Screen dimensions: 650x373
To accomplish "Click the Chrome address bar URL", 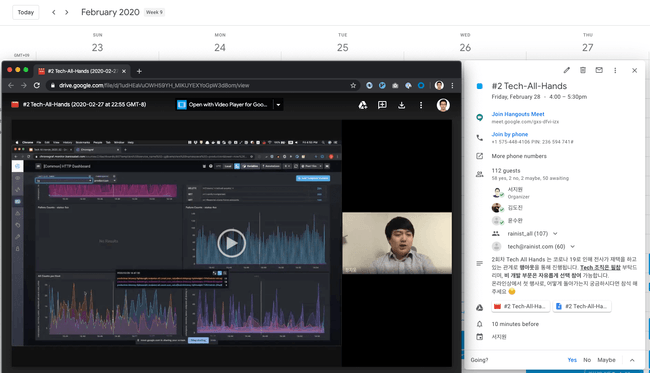I will click(x=154, y=85).
